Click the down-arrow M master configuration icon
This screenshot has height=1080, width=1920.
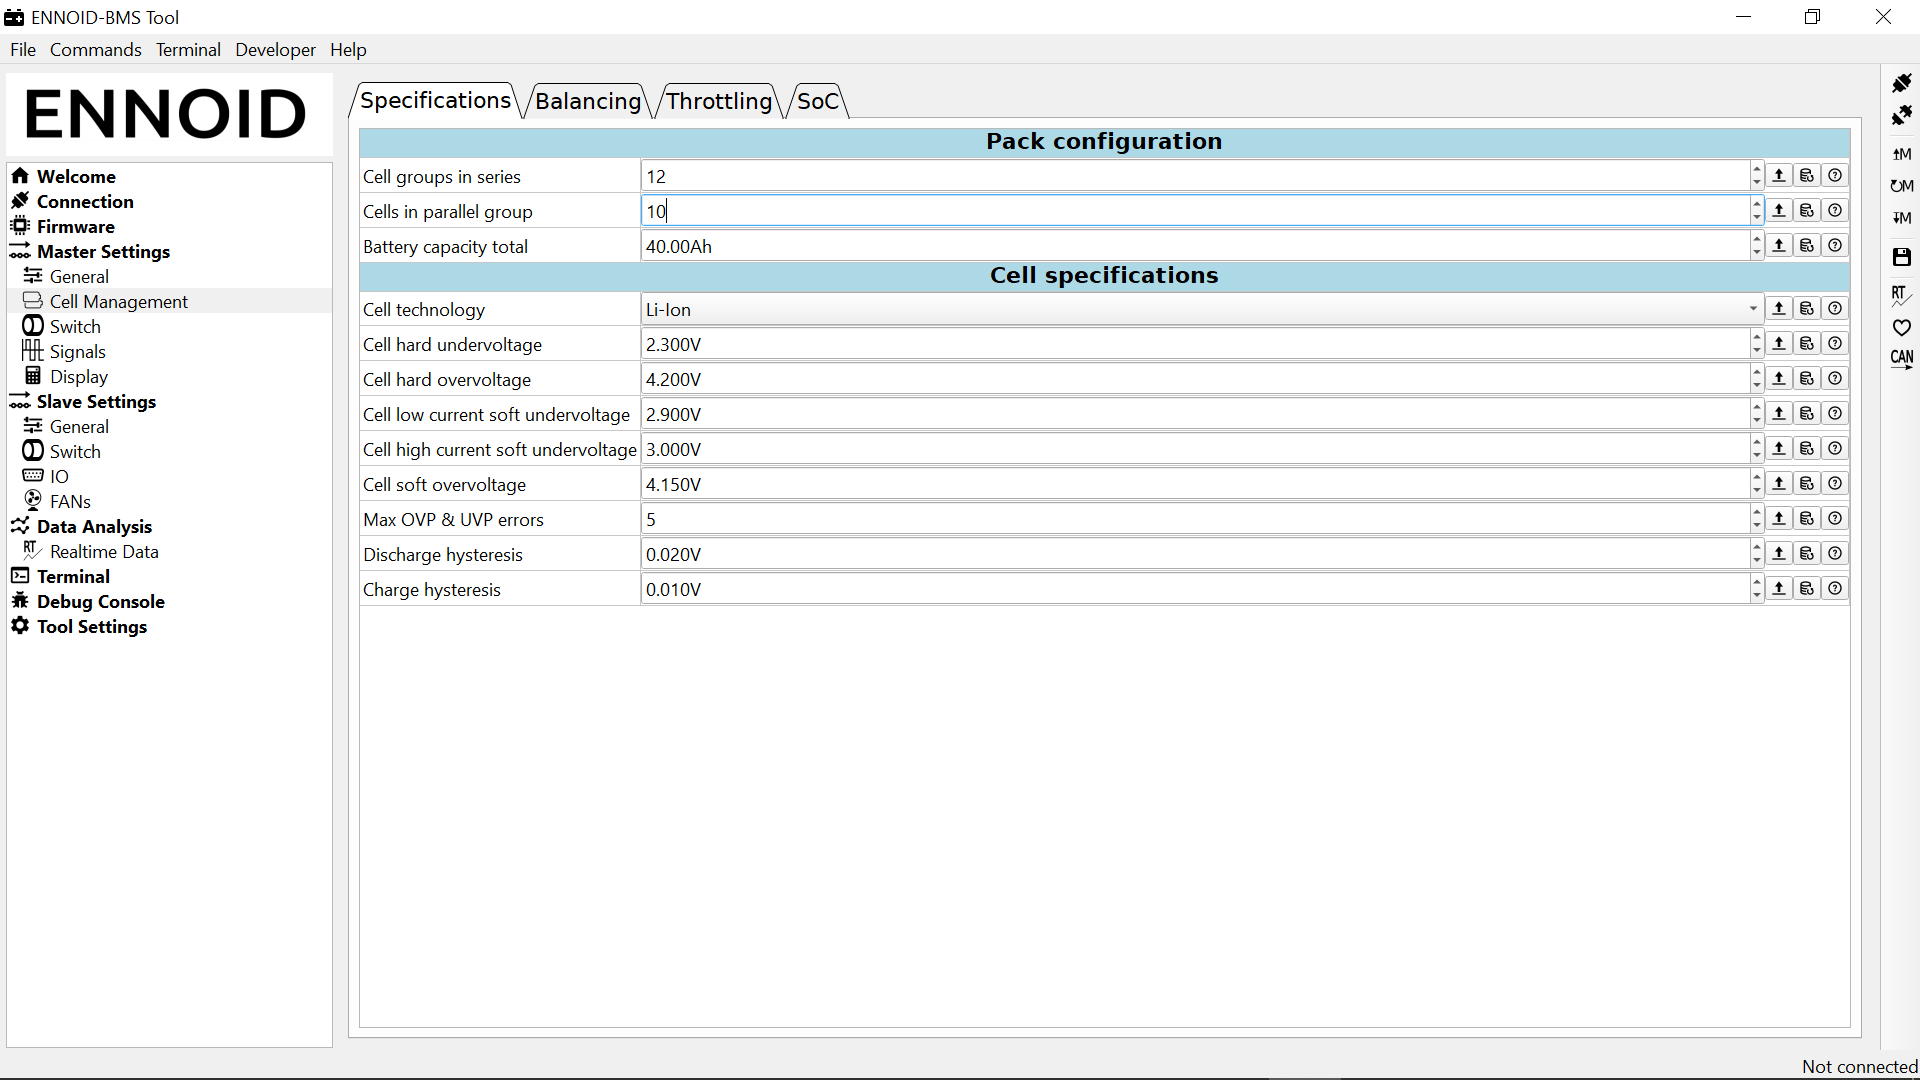(1901, 218)
